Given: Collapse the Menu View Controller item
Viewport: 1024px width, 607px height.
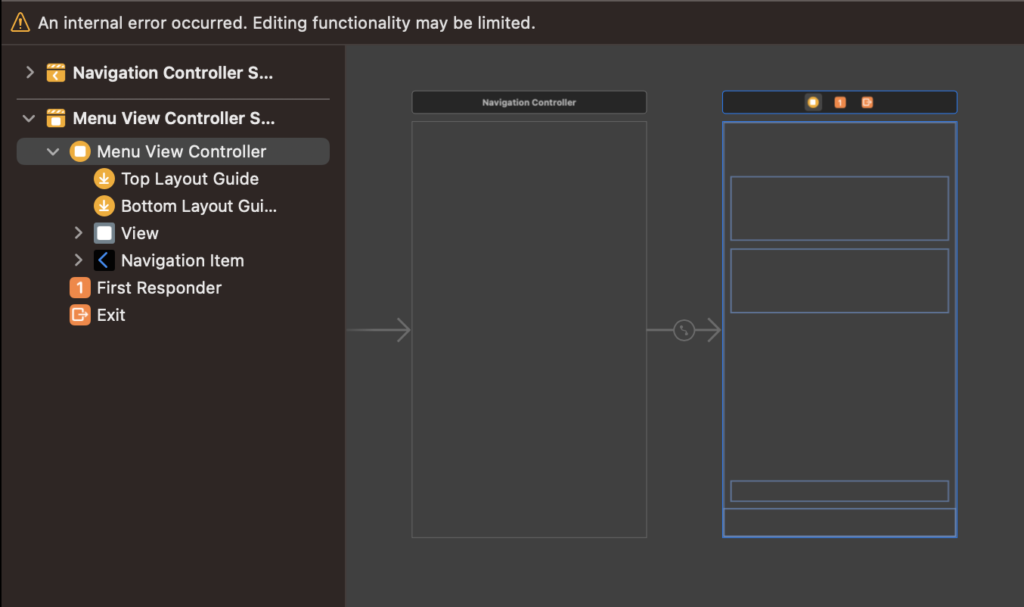Looking at the screenshot, I should (53, 152).
